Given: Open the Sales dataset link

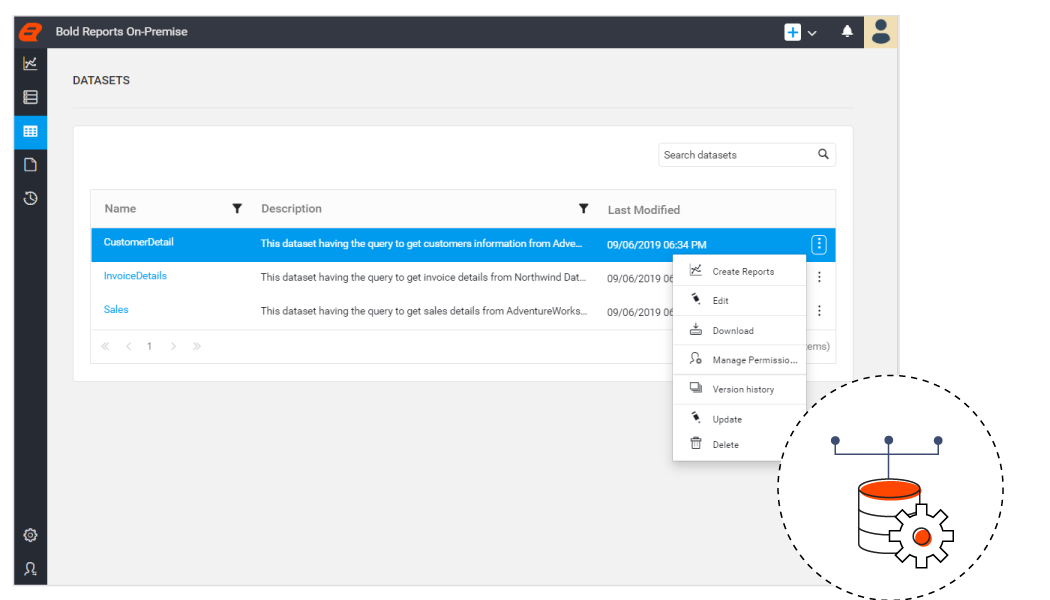Looking at the screenshot, I should (116, 309).
